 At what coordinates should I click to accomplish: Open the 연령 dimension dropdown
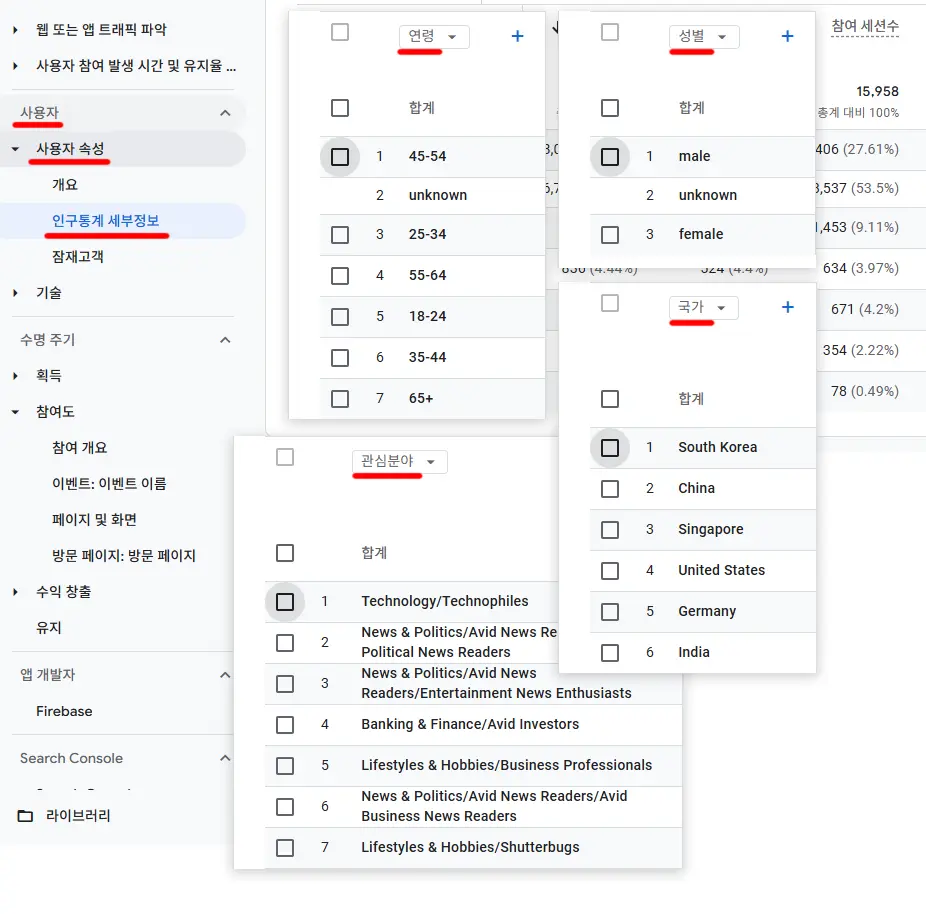coord(434,37)
